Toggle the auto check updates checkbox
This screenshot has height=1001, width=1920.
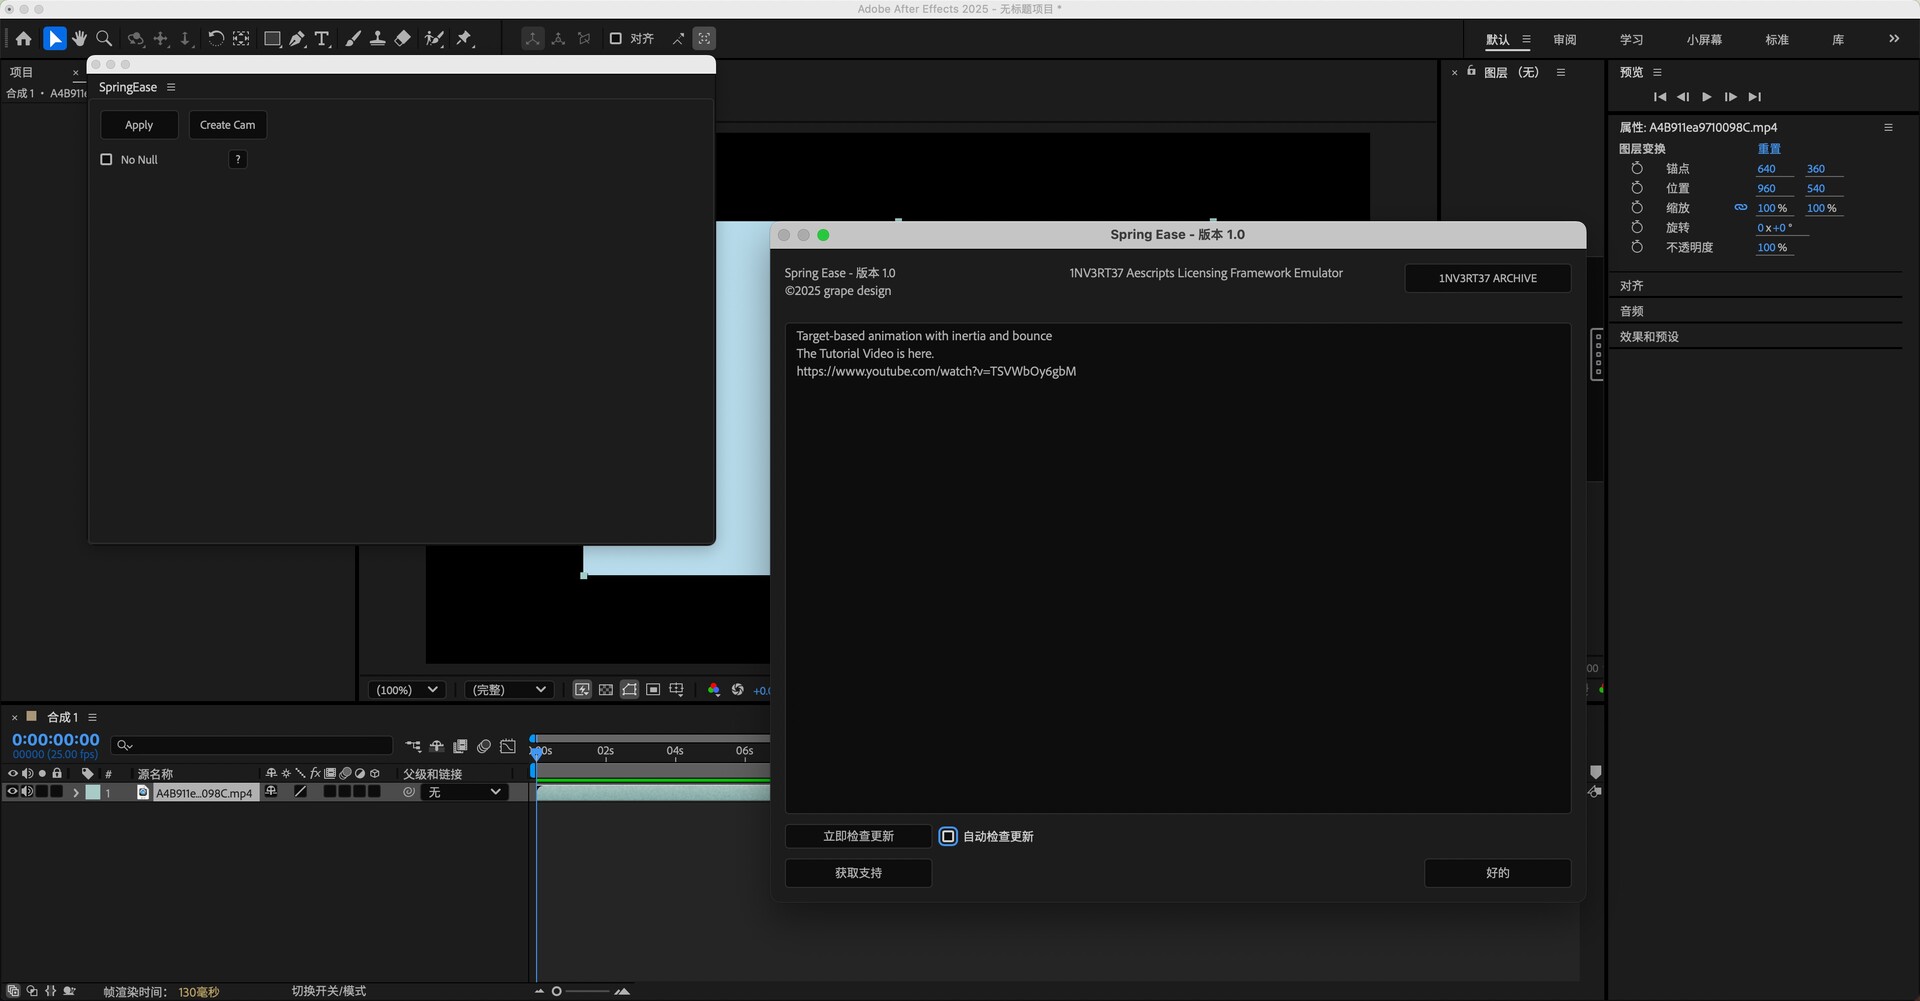[x=948, y=836]
